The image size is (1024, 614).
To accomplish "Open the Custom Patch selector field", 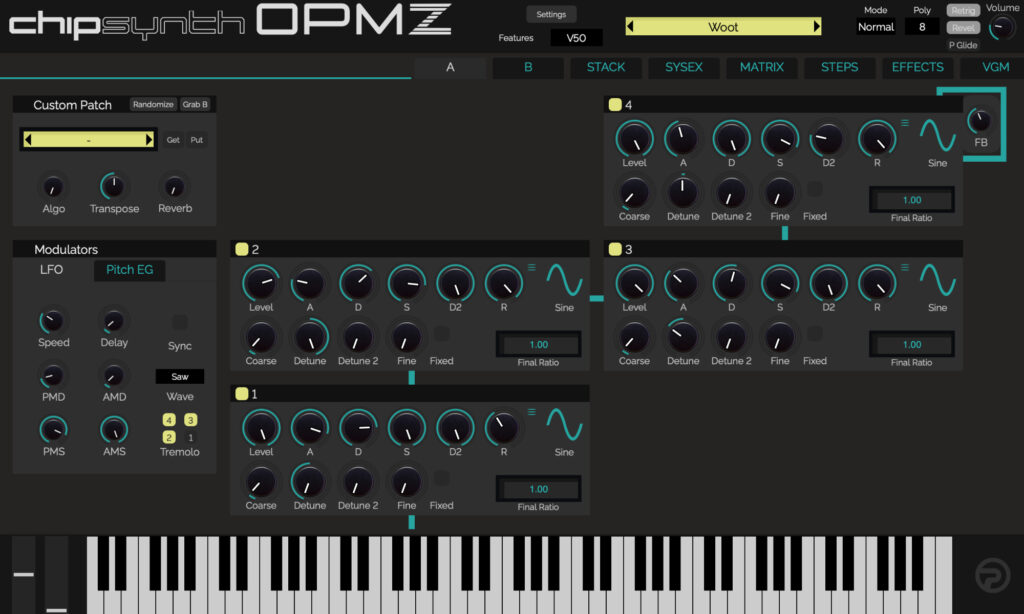I will 88,139.
